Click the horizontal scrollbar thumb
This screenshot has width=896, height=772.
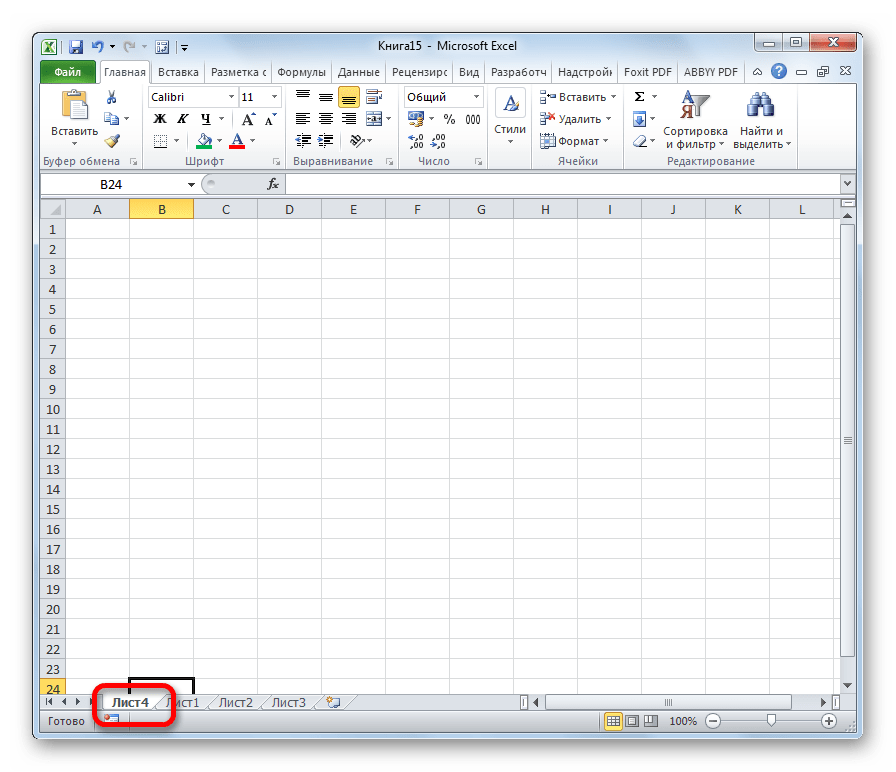[x=668, y=702]
